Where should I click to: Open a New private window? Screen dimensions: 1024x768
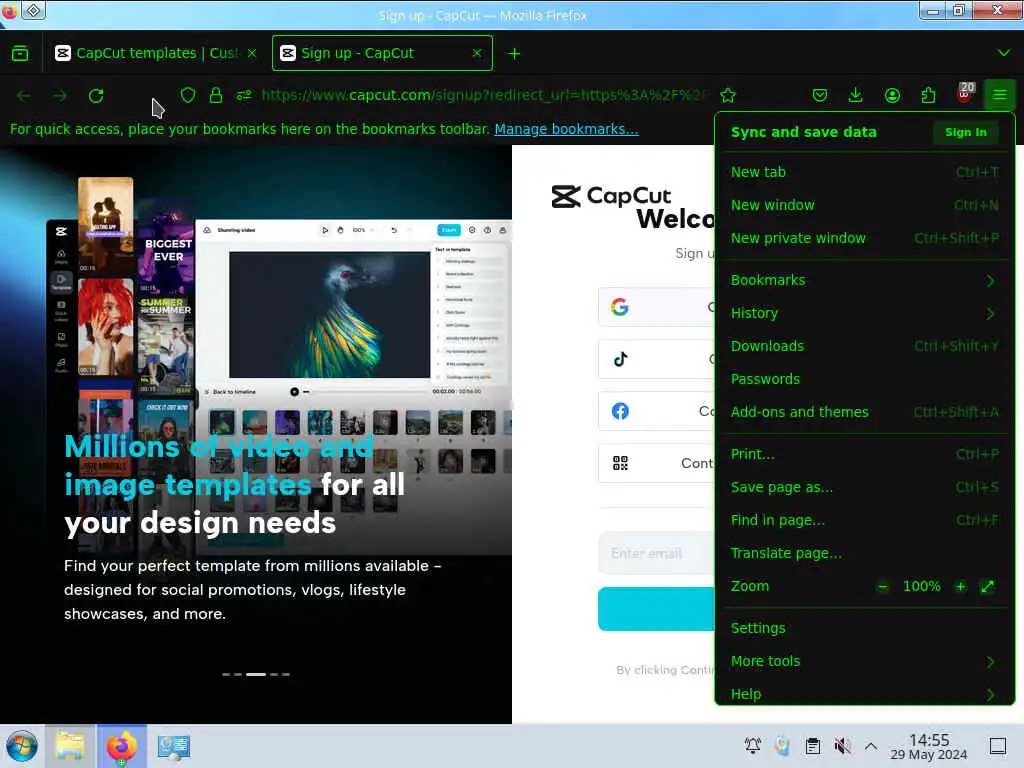pyautogui.click(x=865, y=238)
